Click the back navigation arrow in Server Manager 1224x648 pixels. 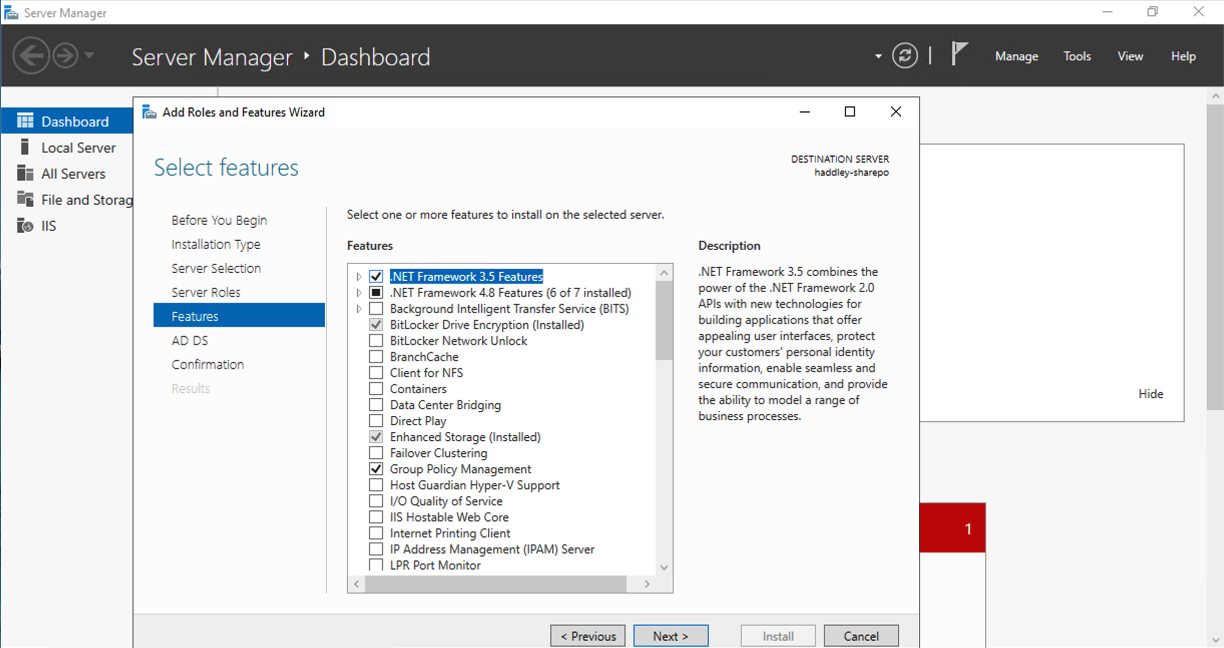(x=32, y=55)
